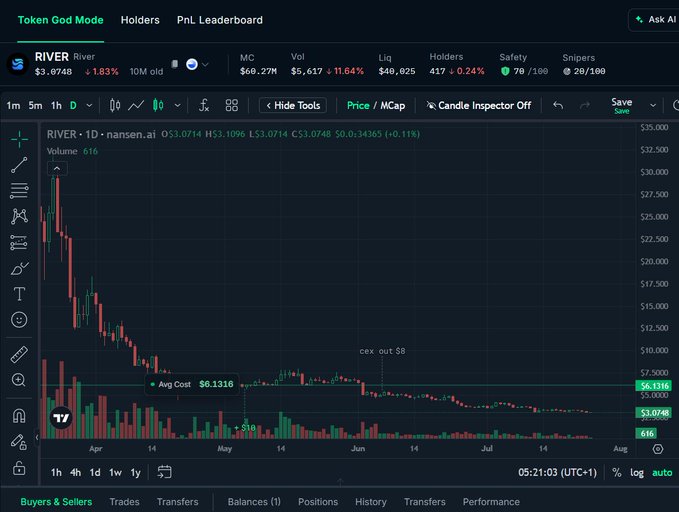The height and width of the screenshot is (512, 679).
Task: Click the blue chain network icon
Action: pyautogui.click(x=192, y=64)
